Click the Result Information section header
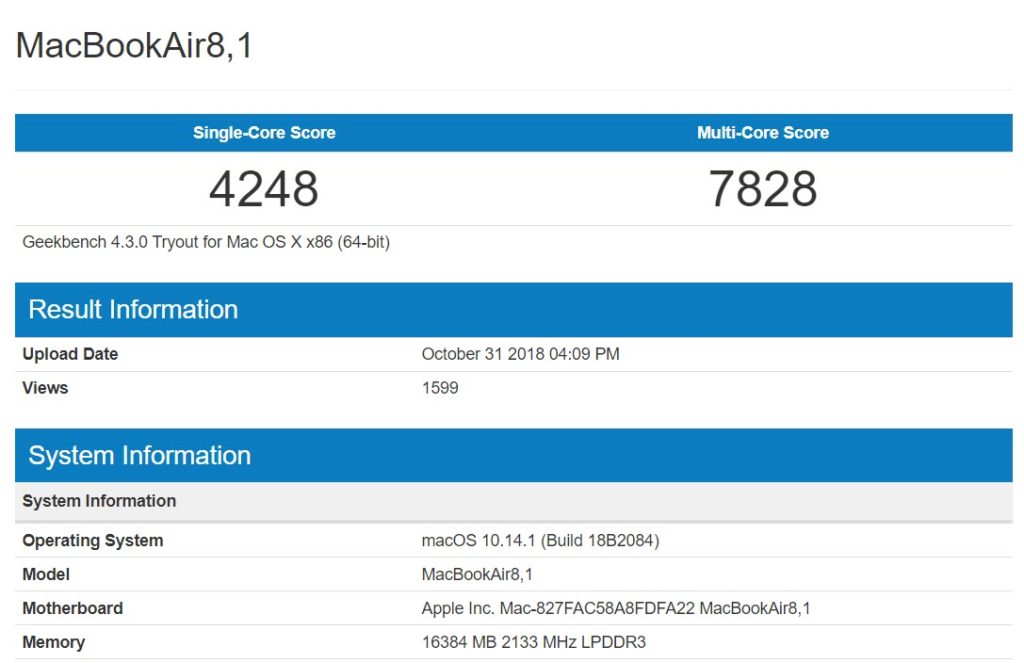The image size is (1024, 663). point(134,310)
